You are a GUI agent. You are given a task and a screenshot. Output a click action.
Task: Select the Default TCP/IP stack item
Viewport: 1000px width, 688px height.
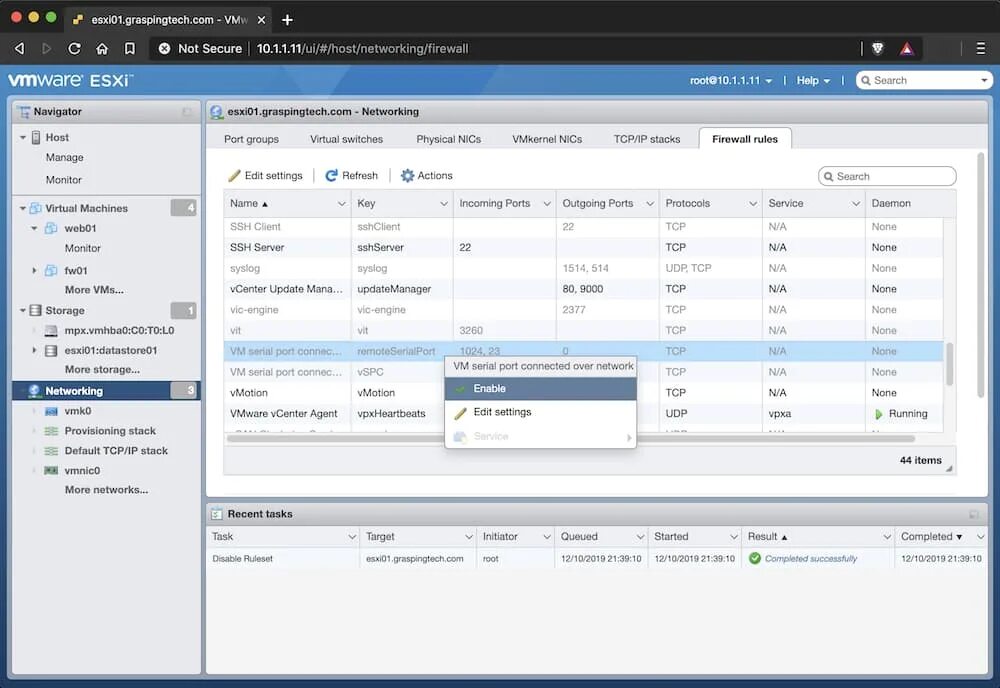(x=116, y=451)
